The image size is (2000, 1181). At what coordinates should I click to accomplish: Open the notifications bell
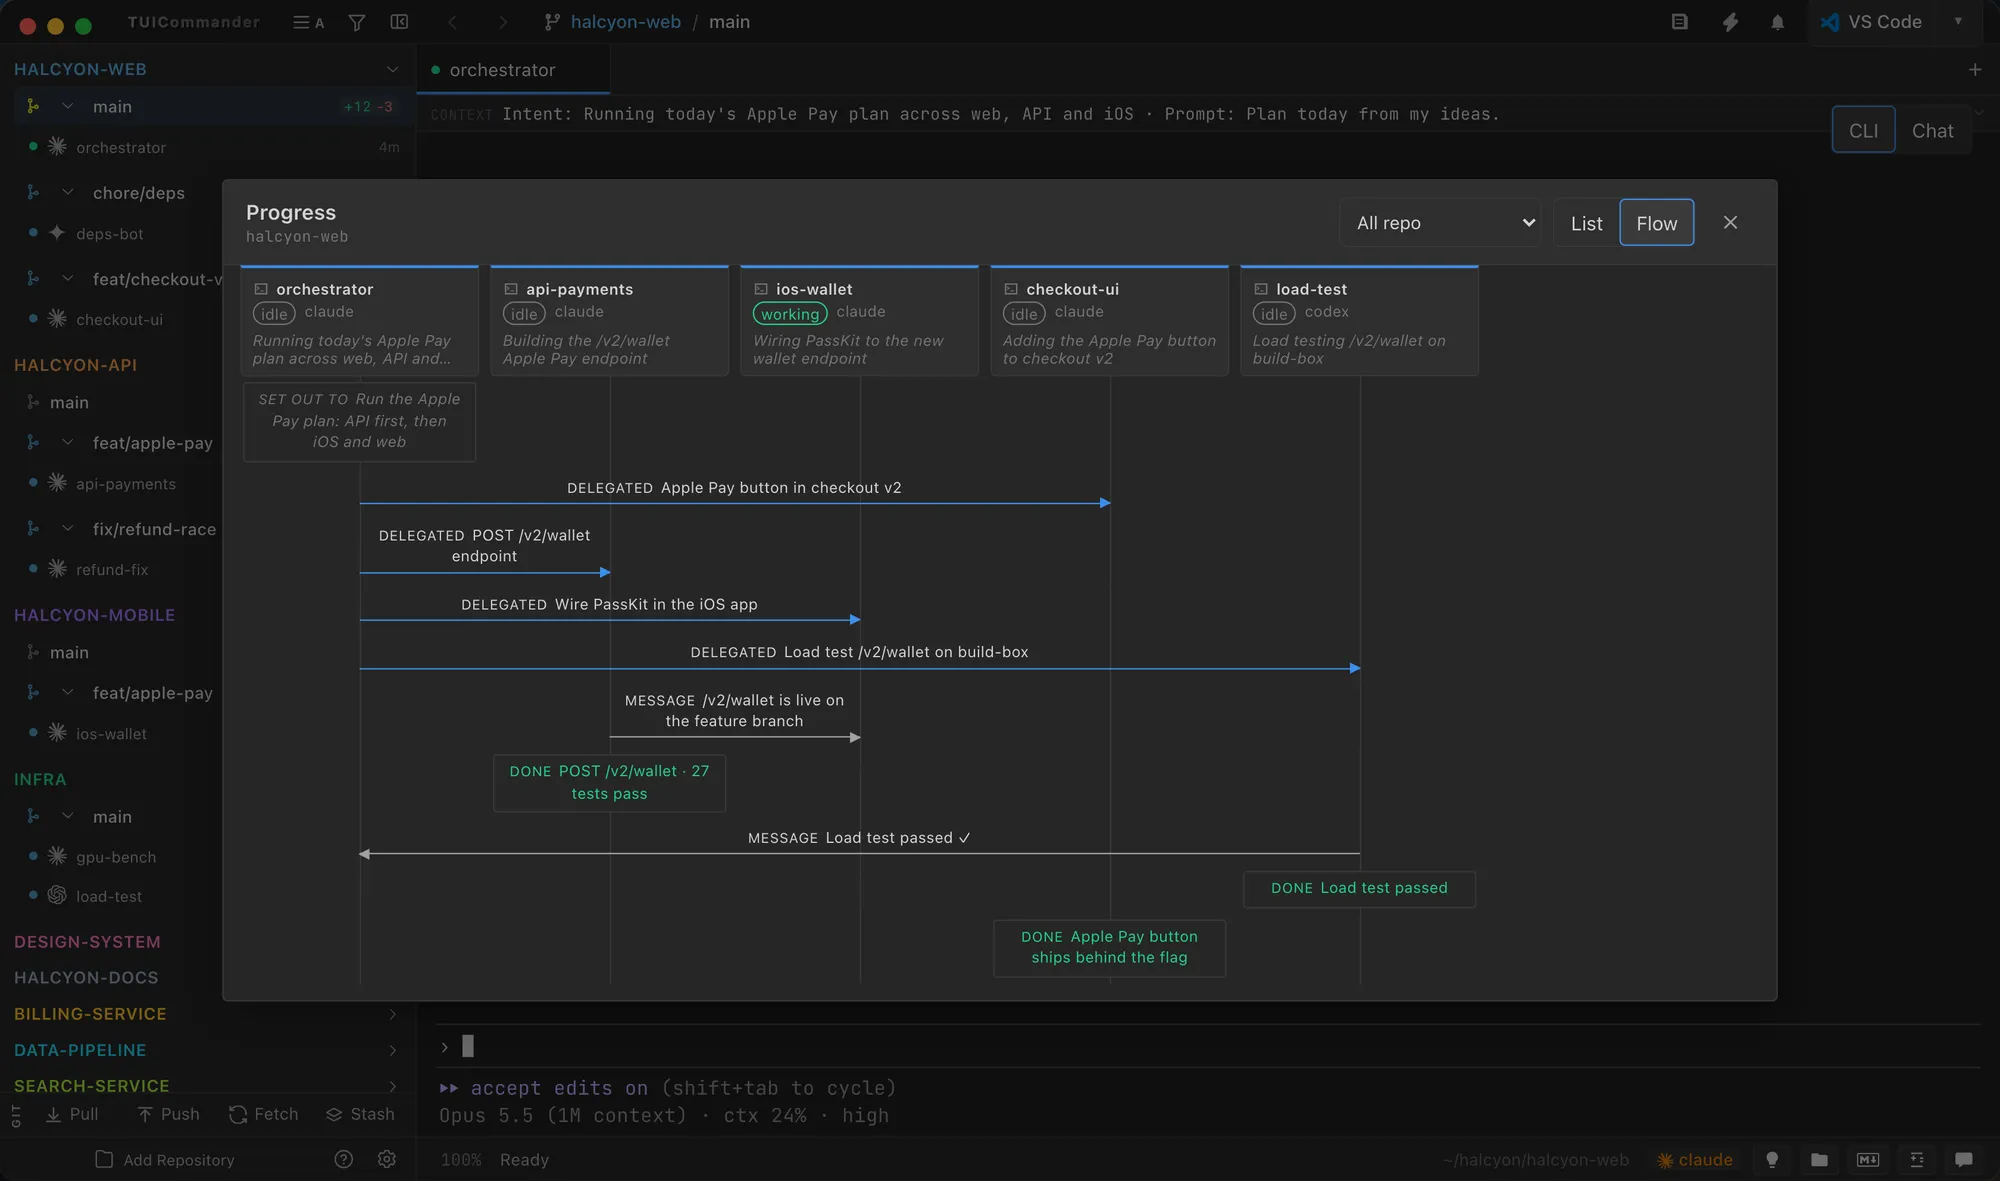point(1777,22)
